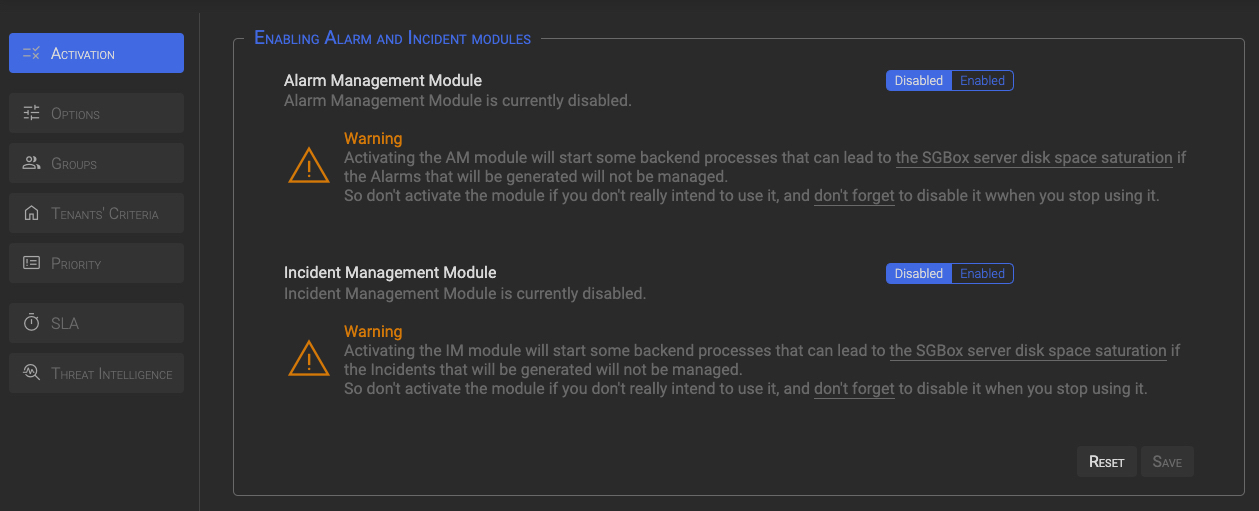
Task: Click the Threat Intelligence magnifier icon
Action: (31, 373)
